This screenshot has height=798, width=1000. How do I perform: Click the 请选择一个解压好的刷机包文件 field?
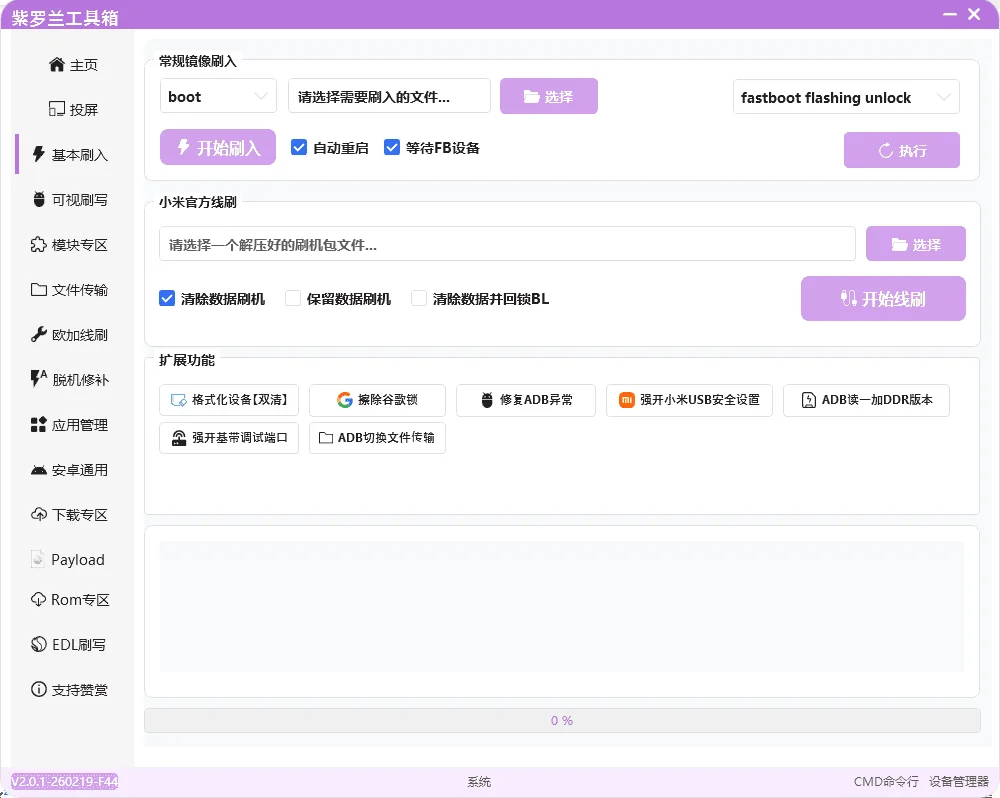click(x=507, y=244)
